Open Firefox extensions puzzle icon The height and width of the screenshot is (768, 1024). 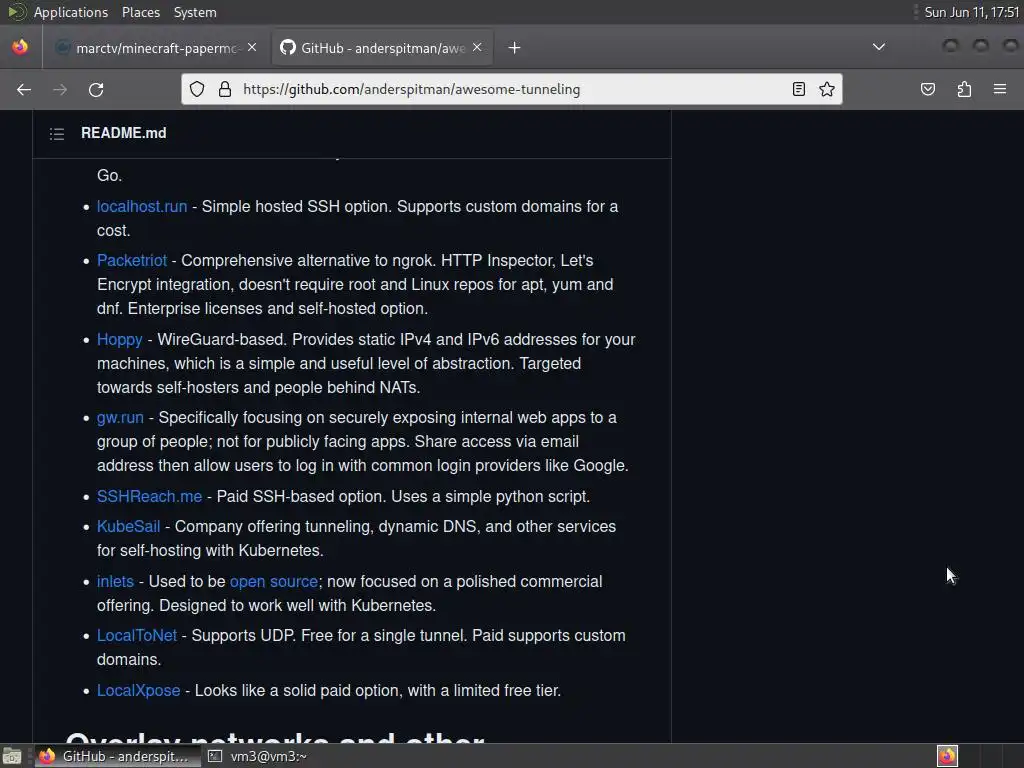click(x=964, y=89)
